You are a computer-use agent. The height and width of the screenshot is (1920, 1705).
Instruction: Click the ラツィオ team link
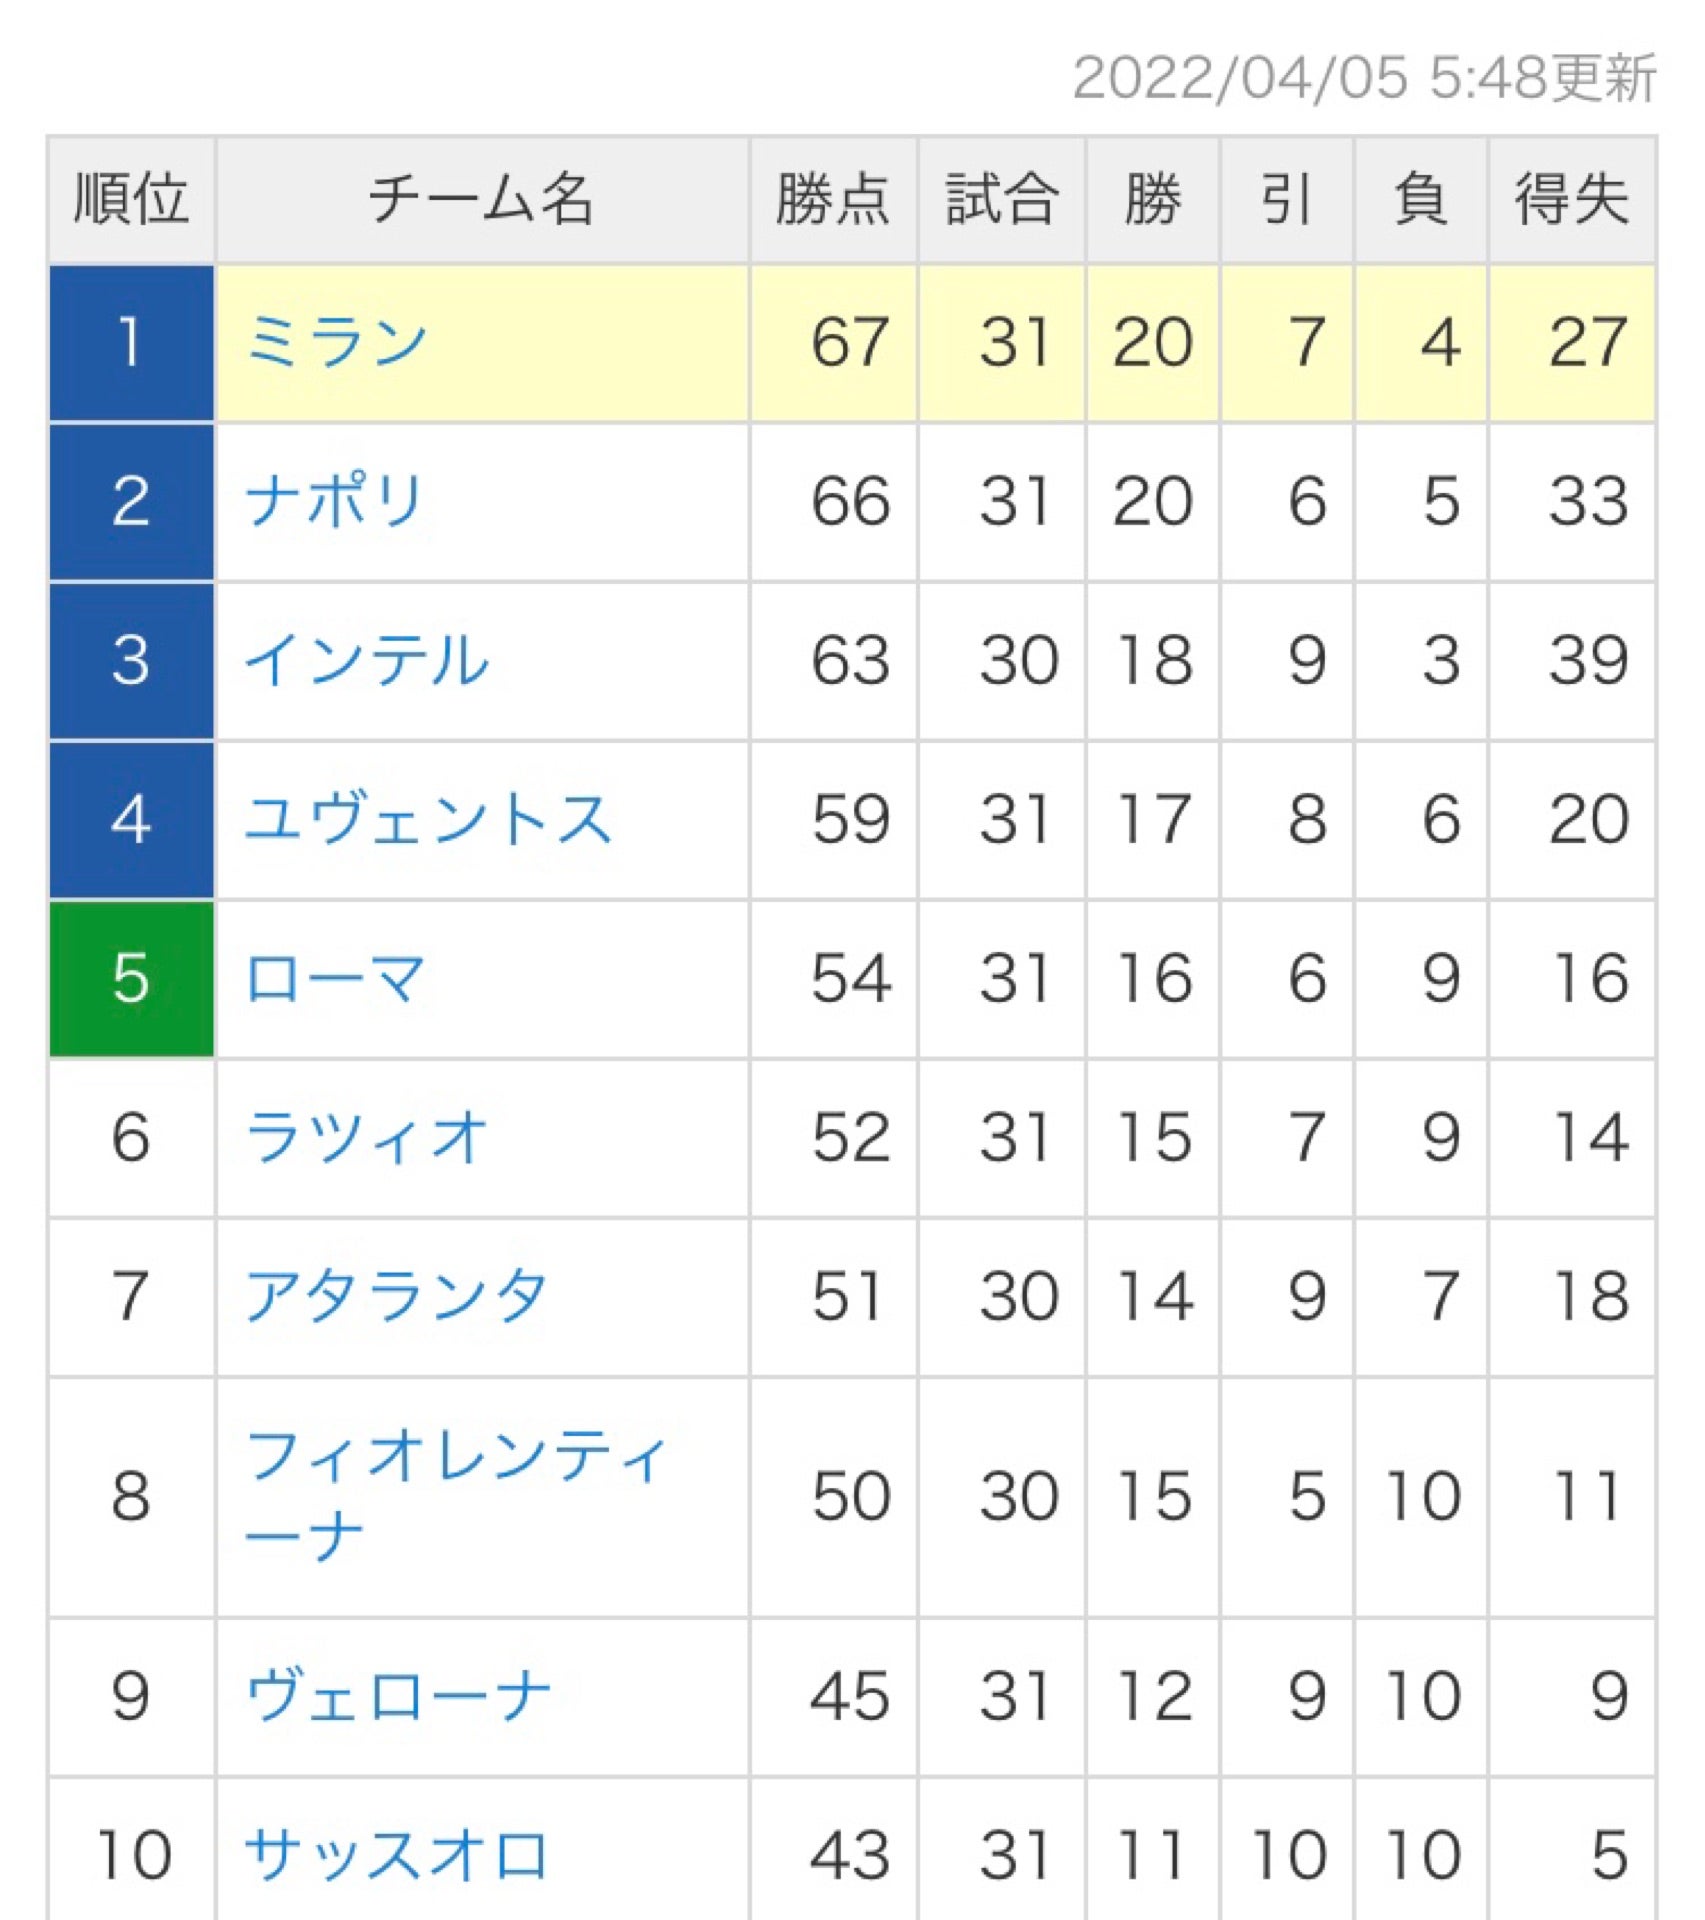click(367, 1137)
